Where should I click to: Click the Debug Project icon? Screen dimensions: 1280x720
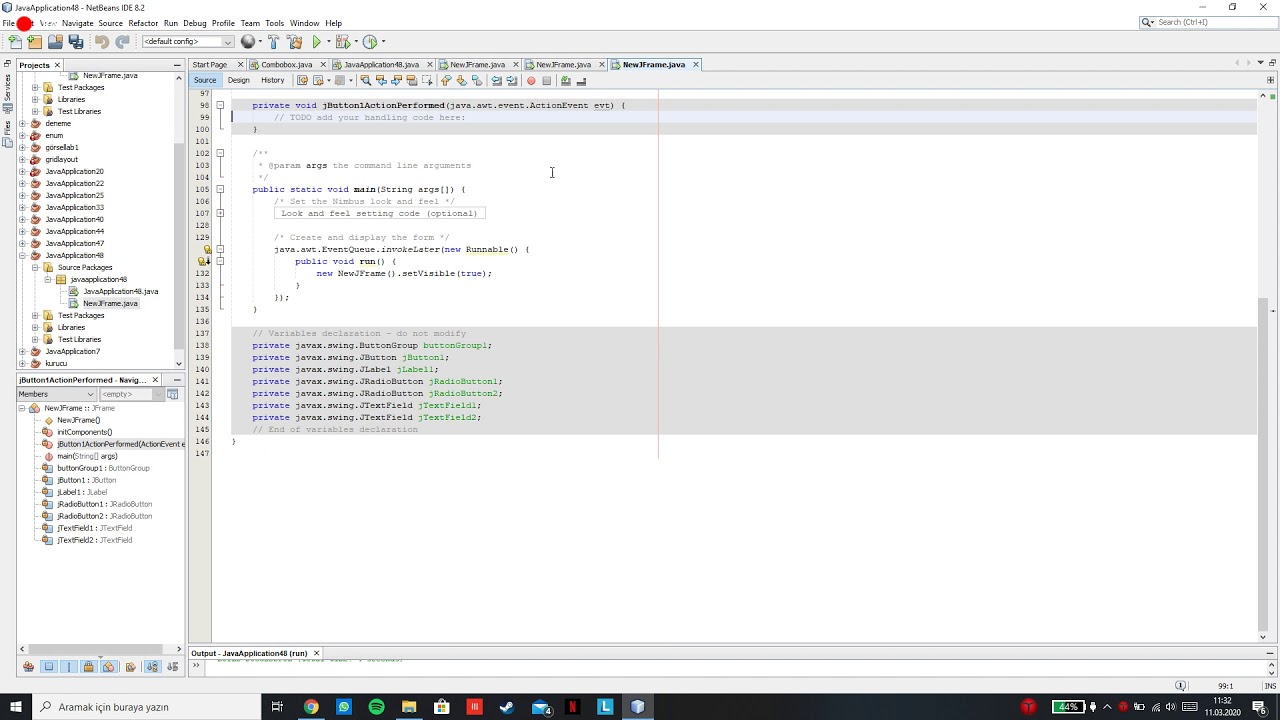coord(343,42)
